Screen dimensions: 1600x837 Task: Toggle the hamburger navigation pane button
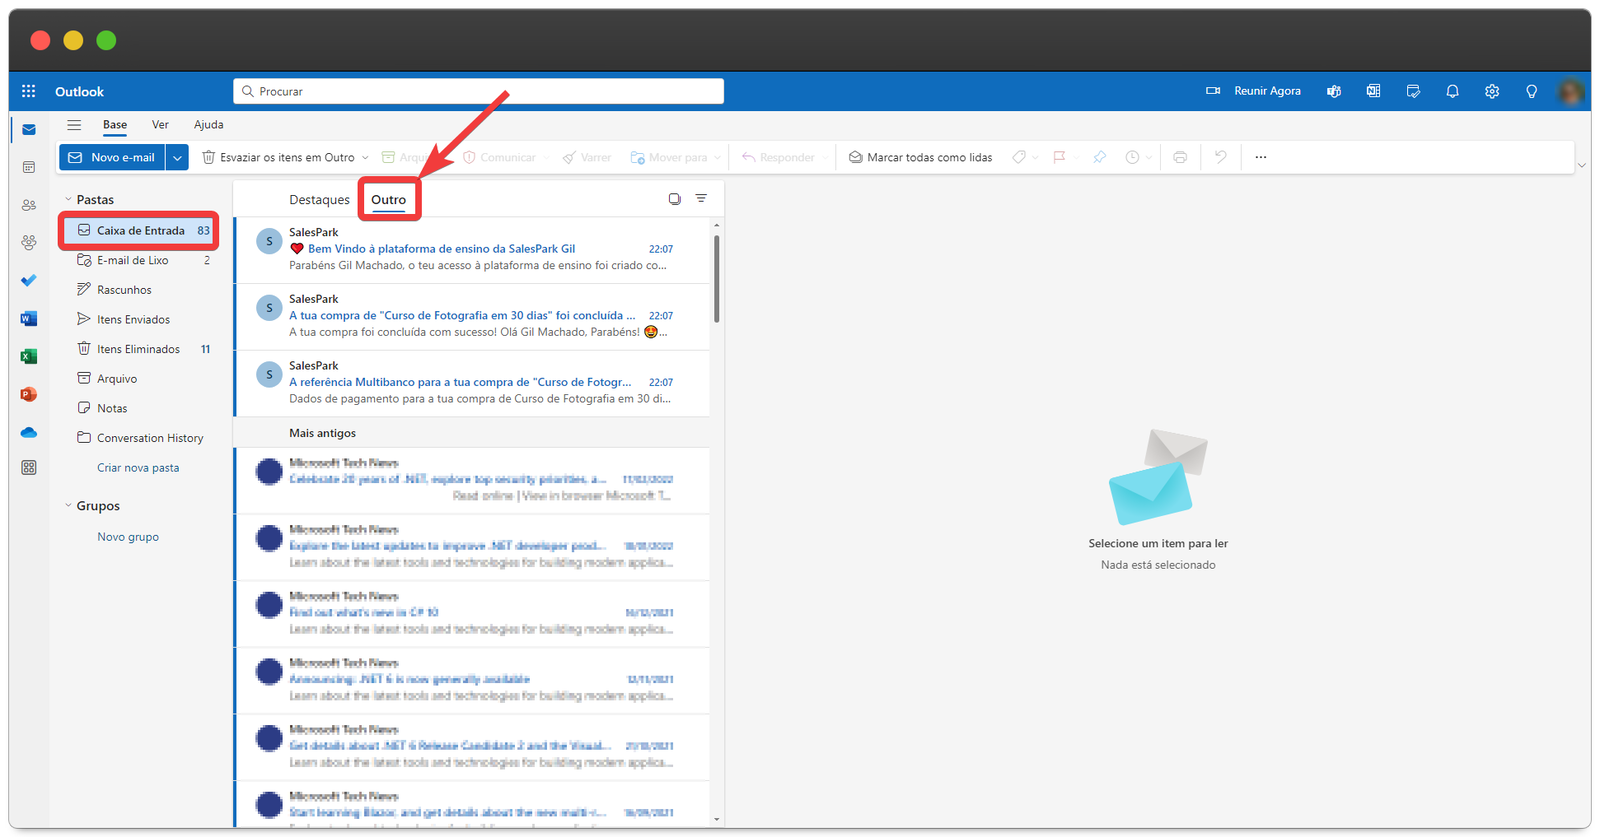coord(74,125)
